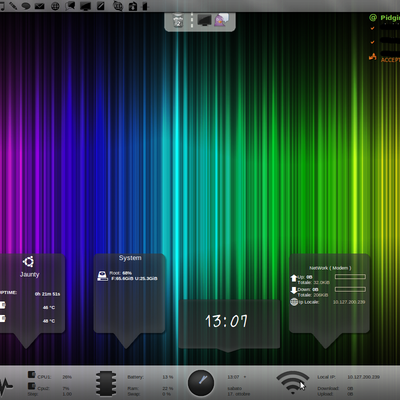Click the Cpu2 icon in bottom bar
400x400 pixels.
pos(32,386)
